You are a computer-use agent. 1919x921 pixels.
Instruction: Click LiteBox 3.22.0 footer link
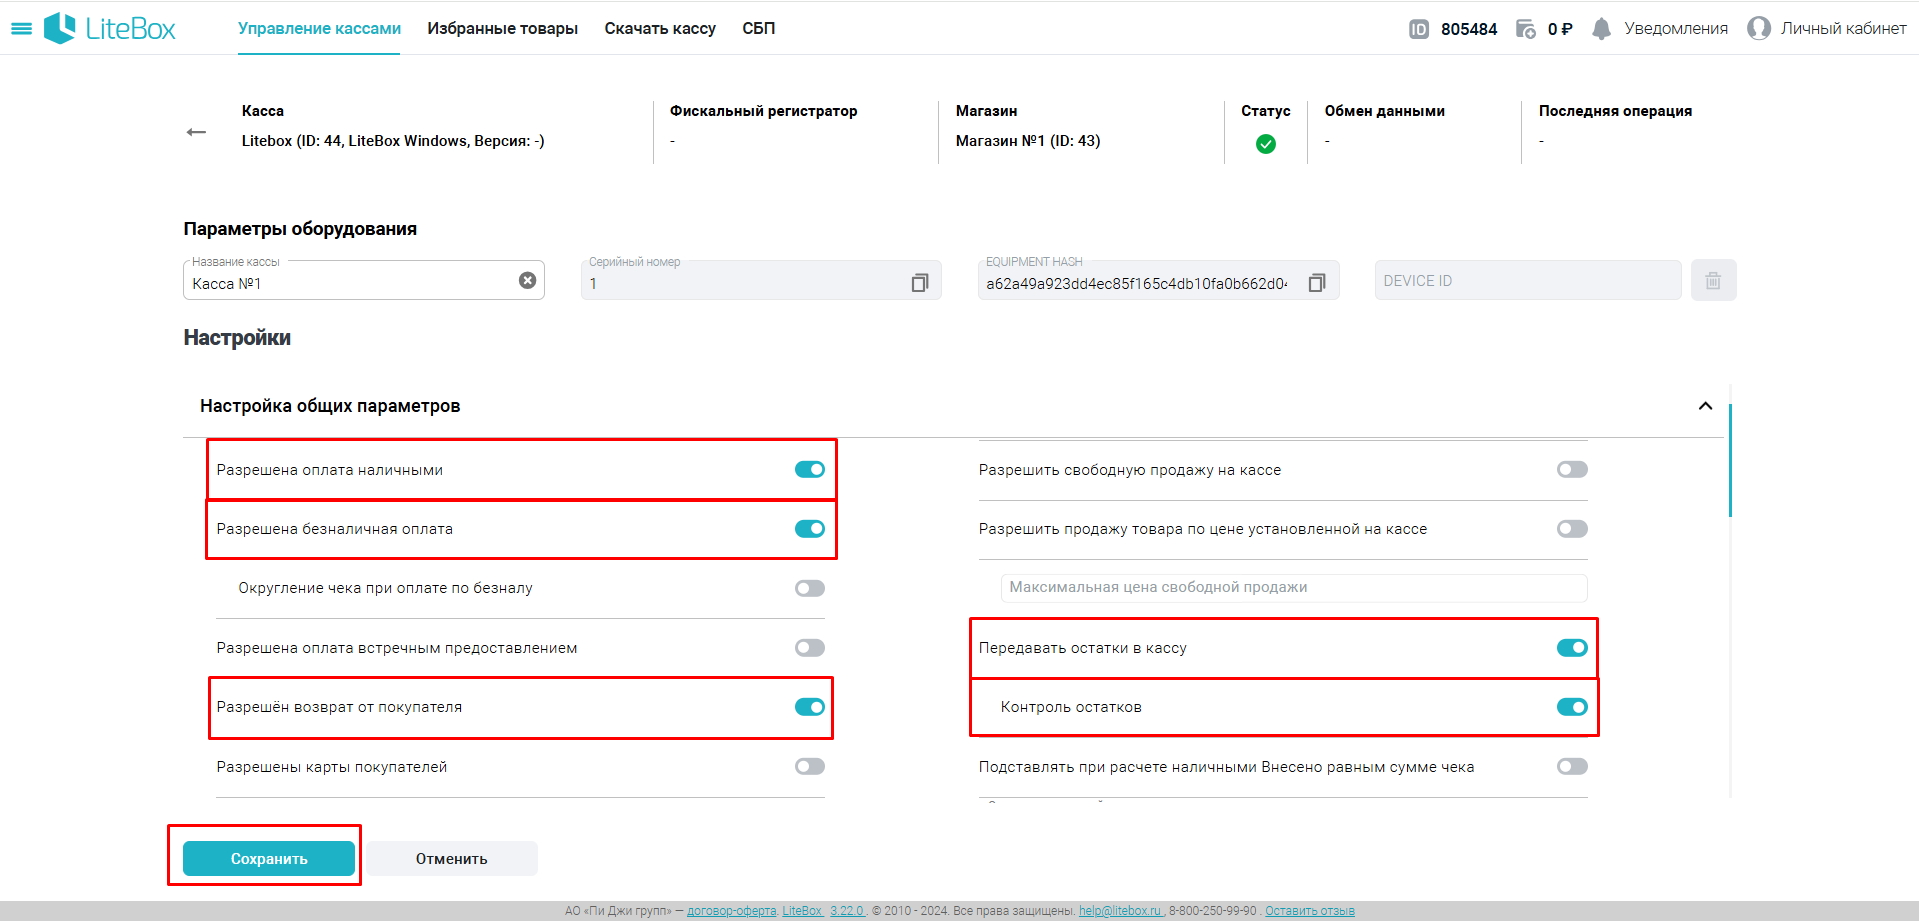(x=823, y=911)
